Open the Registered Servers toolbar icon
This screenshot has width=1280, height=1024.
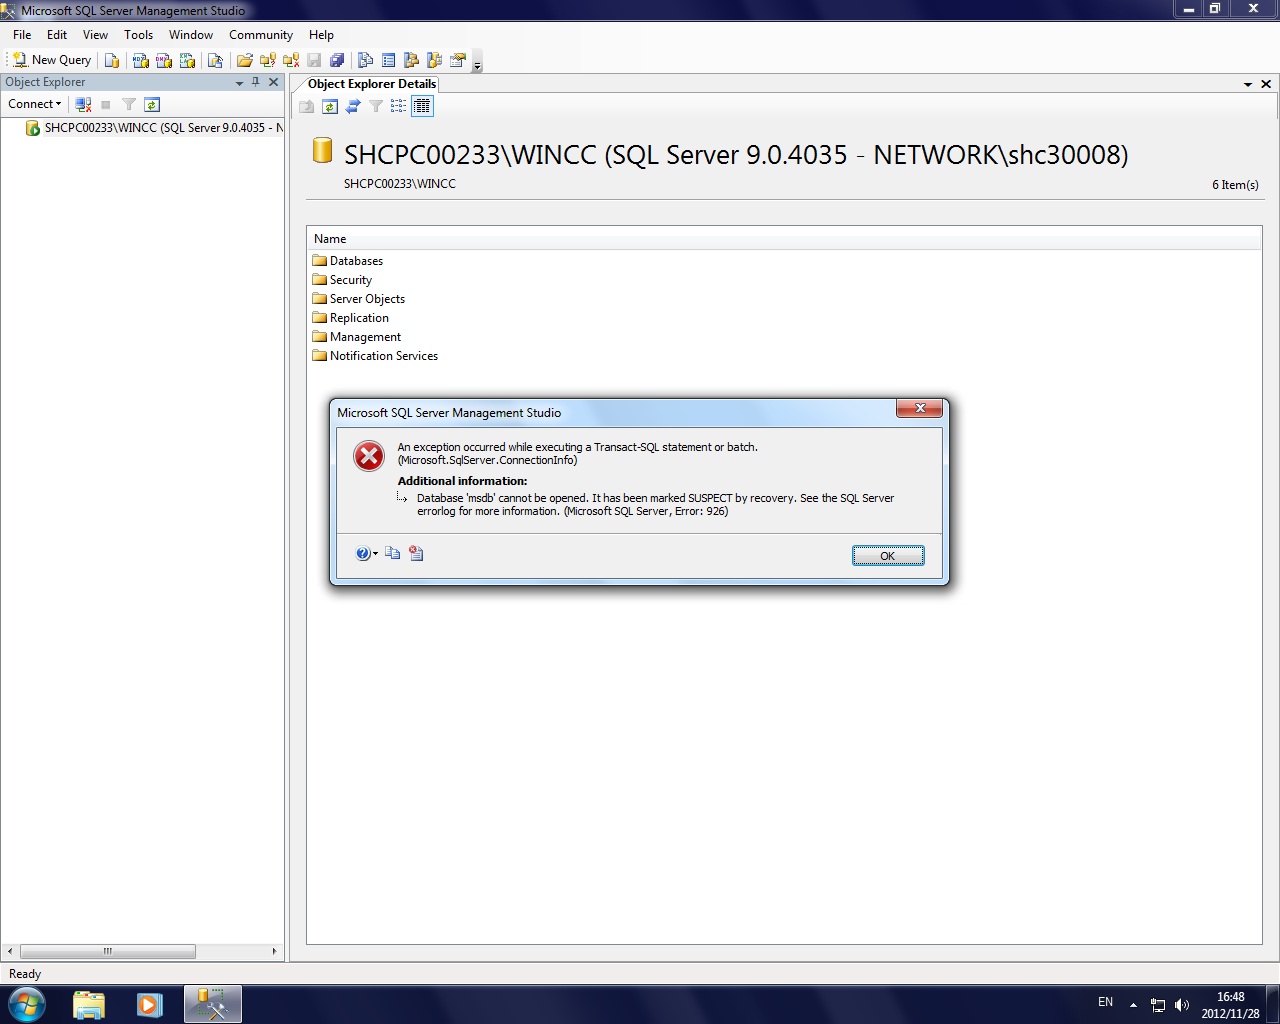point(366,60)
